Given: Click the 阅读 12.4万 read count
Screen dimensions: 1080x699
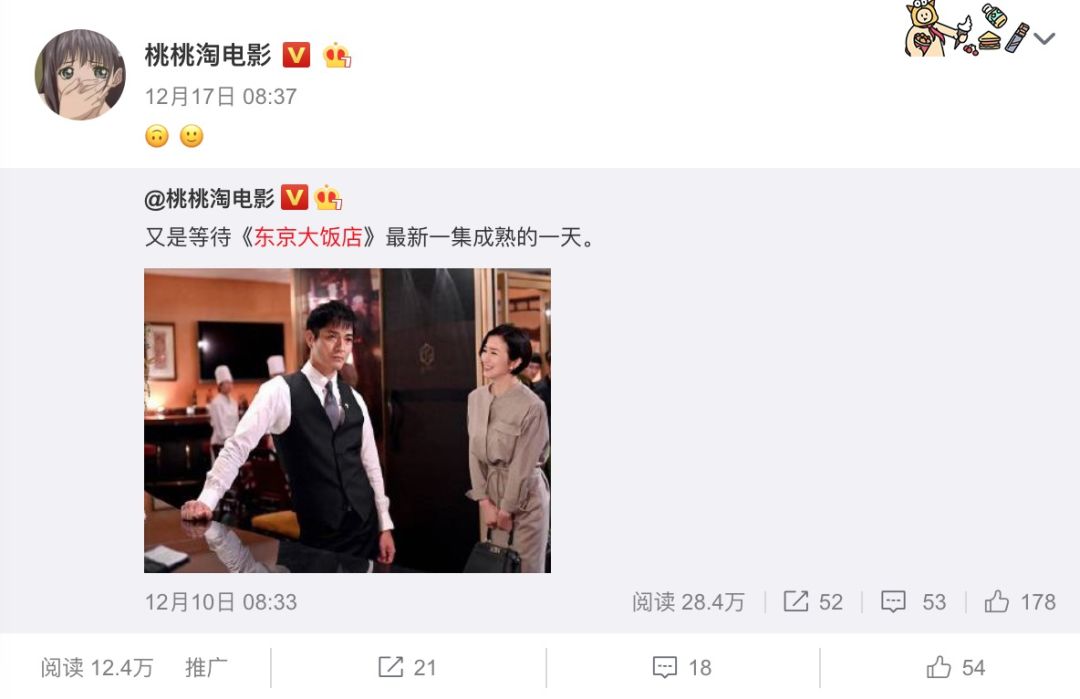Looking at the screenshot, I should coord(96,667).
